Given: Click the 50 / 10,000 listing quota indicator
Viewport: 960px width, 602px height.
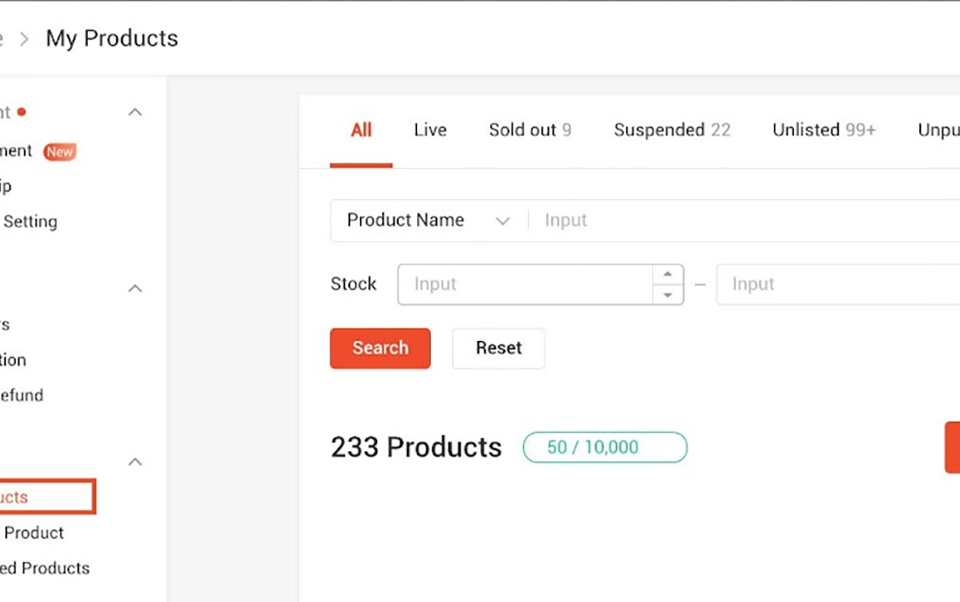Looking at the screenshot, I should click(x=604, y=447).
